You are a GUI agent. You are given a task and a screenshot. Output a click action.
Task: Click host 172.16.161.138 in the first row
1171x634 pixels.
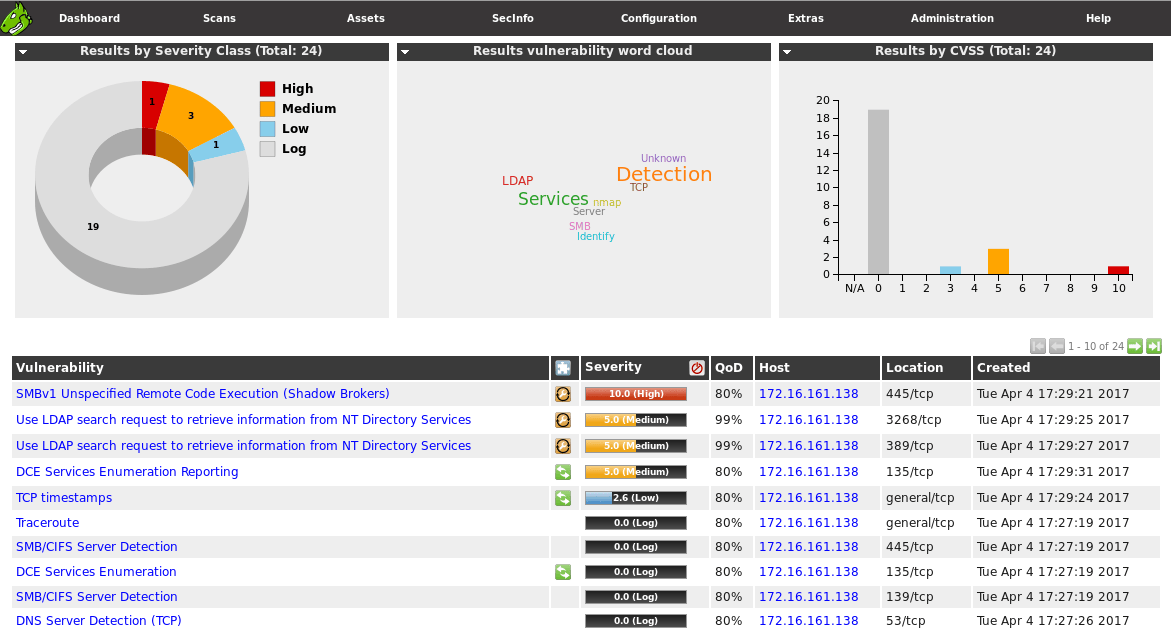(808, 394)
